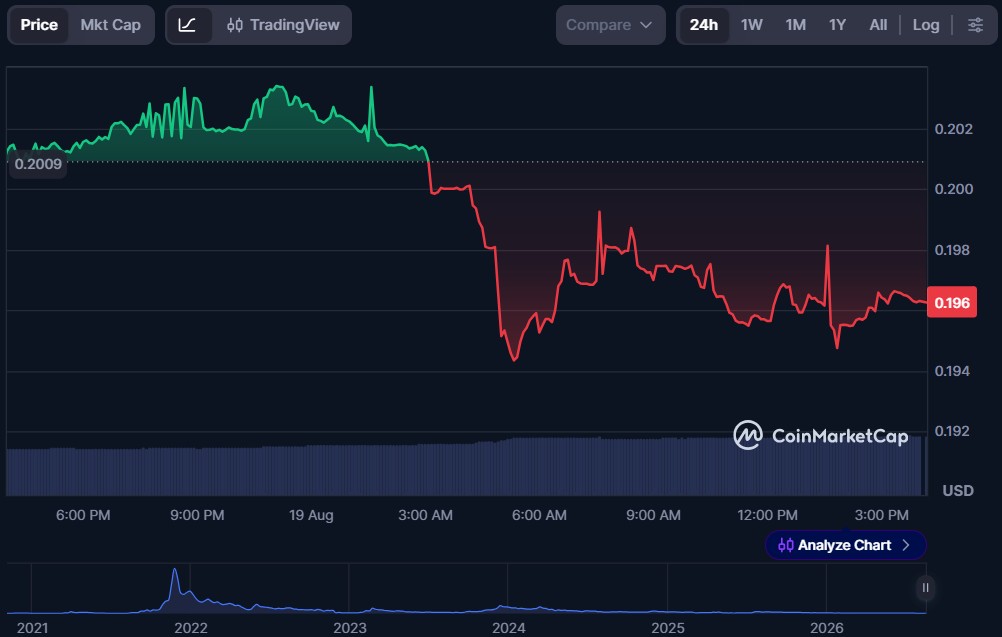This screenshot has height=637, width=1002.
Task: Click the 3:00 AM axis label
Action: [426, 515]
